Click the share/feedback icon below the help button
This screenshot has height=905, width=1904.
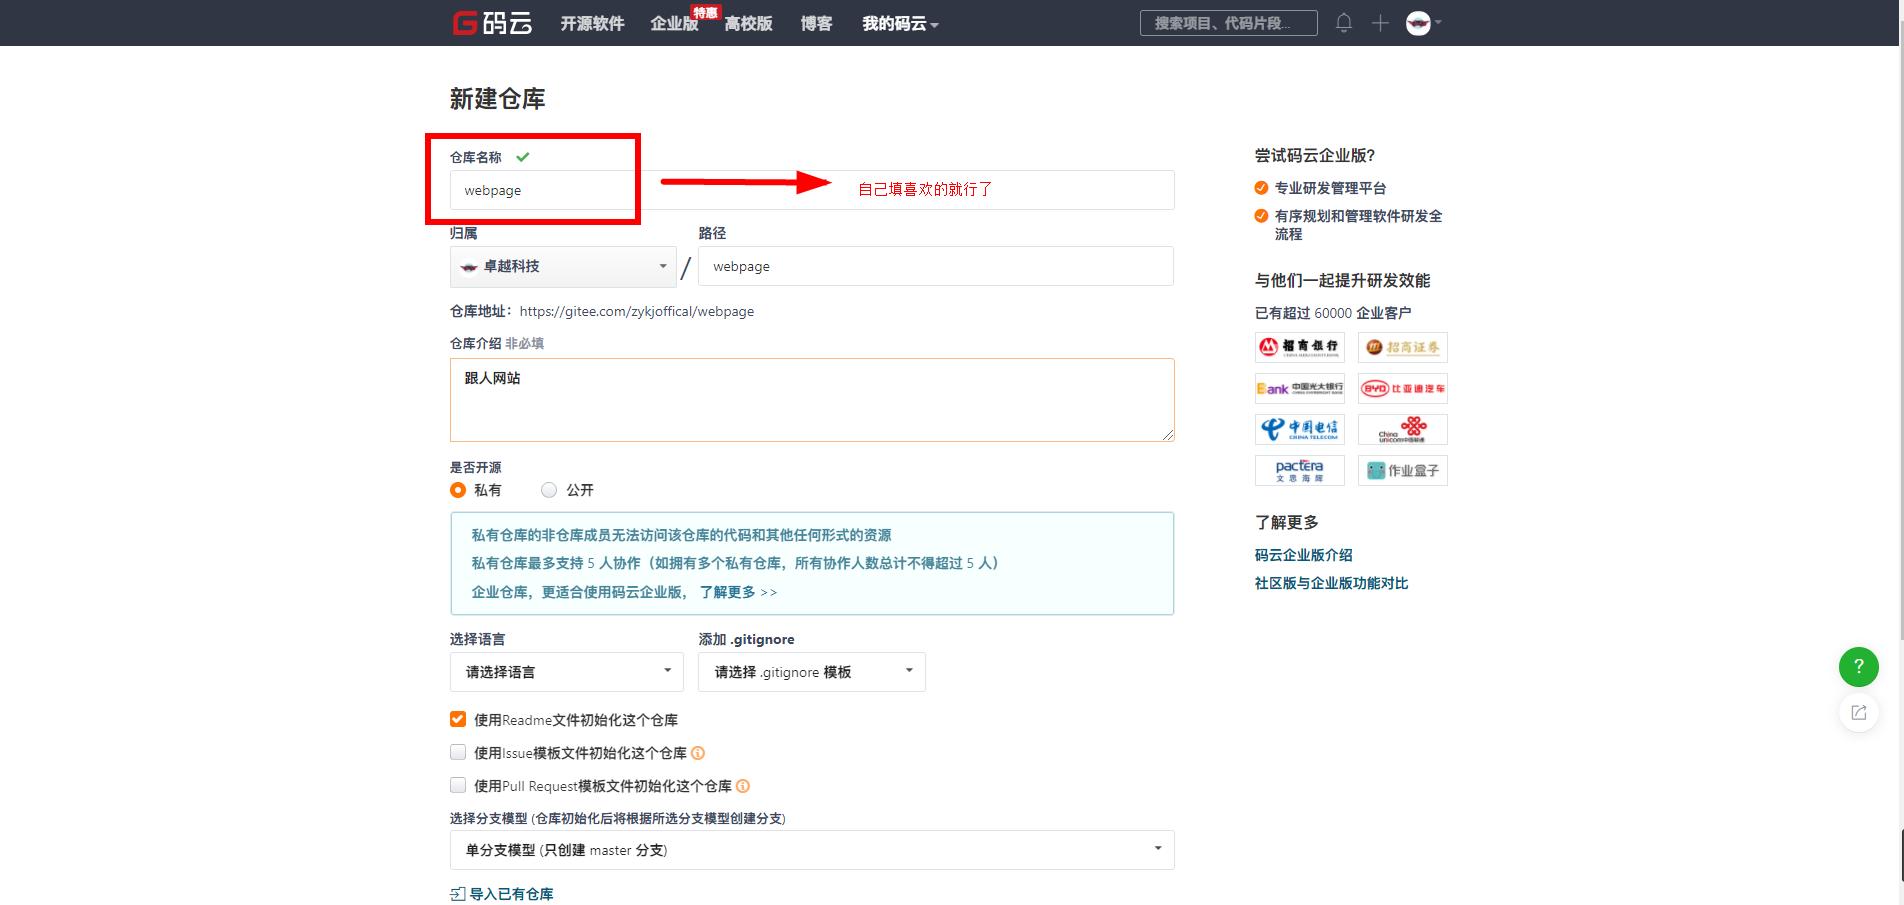point(1858,713)
